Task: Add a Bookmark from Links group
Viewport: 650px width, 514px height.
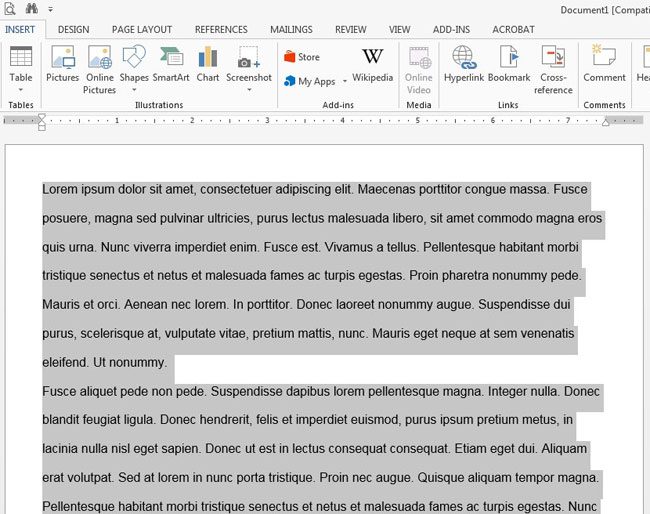Action: point(509,64)
